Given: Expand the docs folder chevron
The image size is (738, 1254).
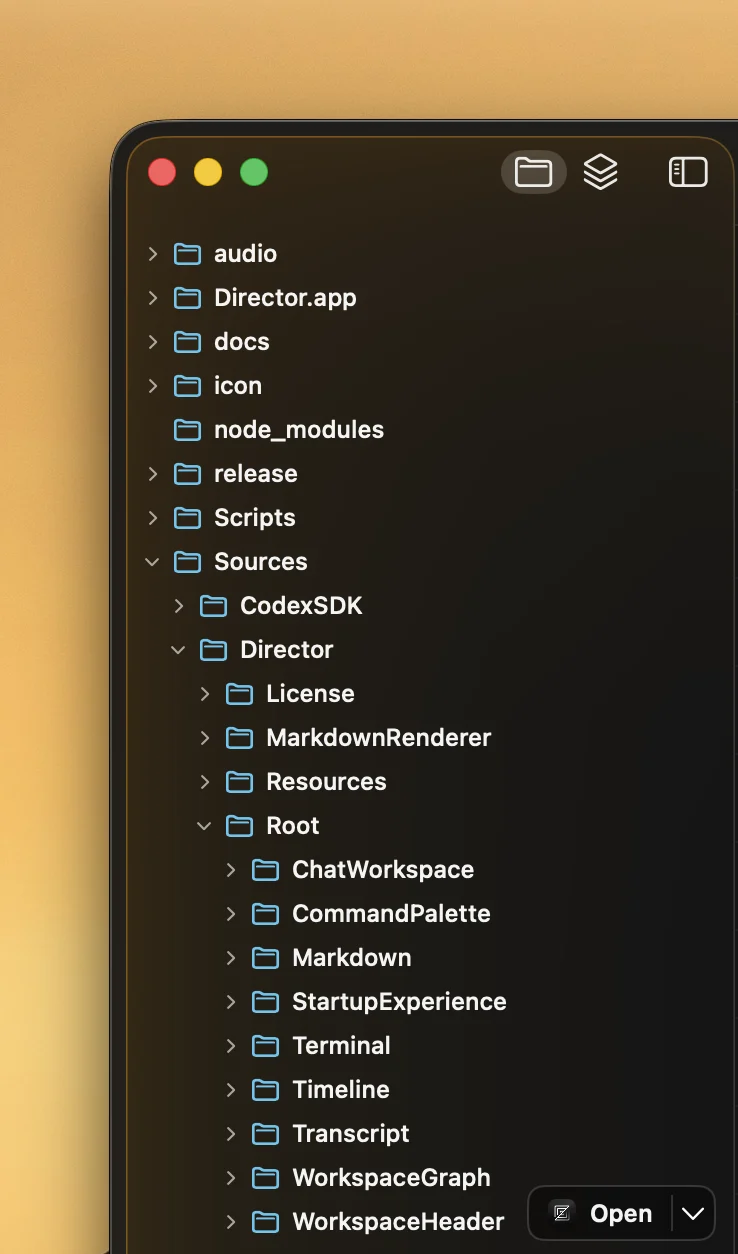Looking at the screenshot, I should tap(153, 342).
